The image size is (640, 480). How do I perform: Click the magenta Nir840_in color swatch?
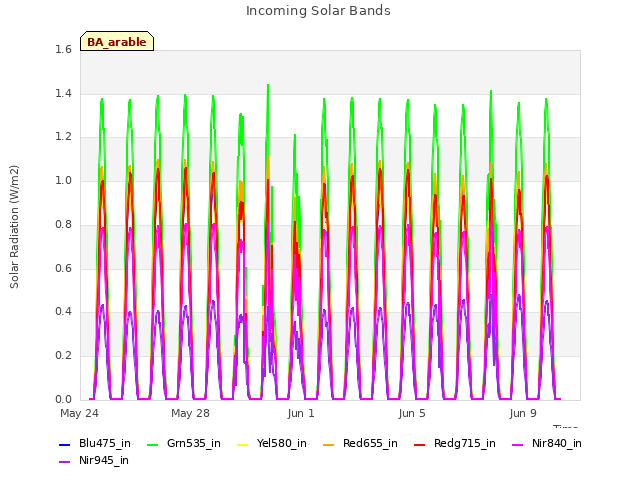point(517,445)
